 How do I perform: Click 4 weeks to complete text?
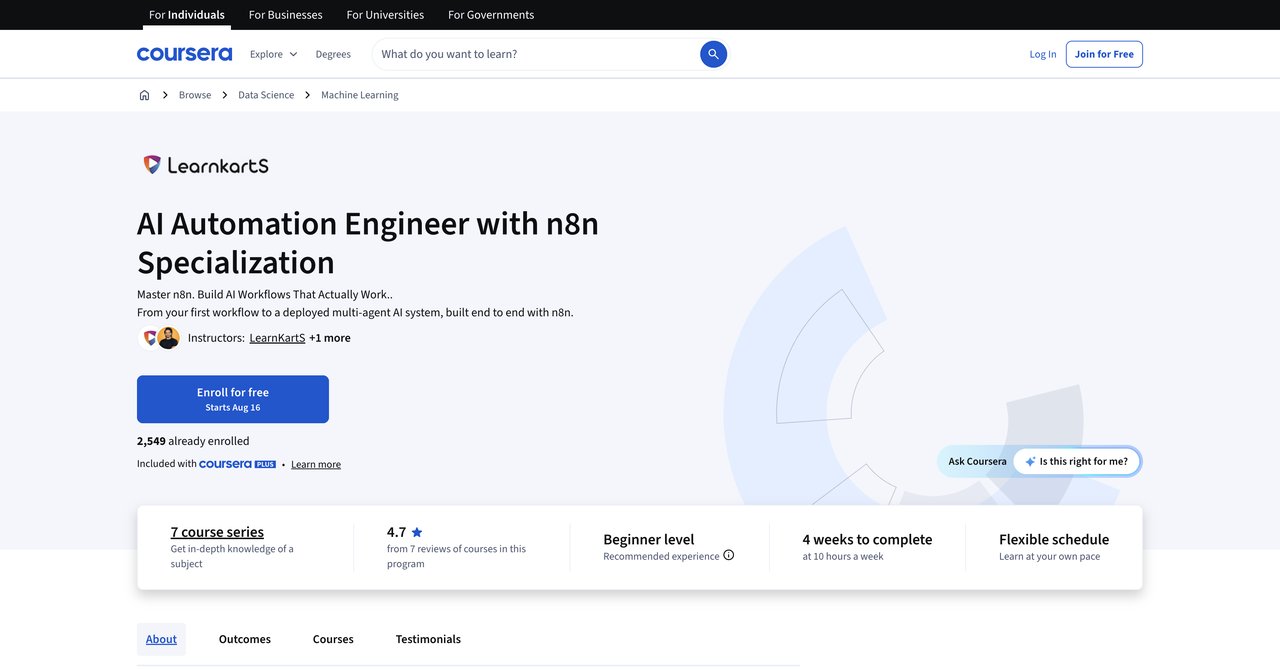click(867, 539)
